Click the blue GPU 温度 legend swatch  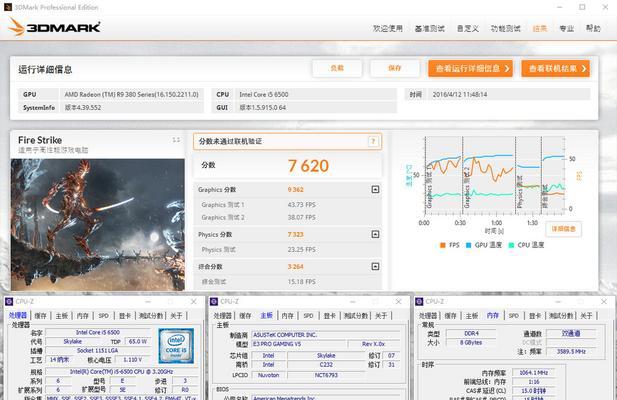(468, 245)
